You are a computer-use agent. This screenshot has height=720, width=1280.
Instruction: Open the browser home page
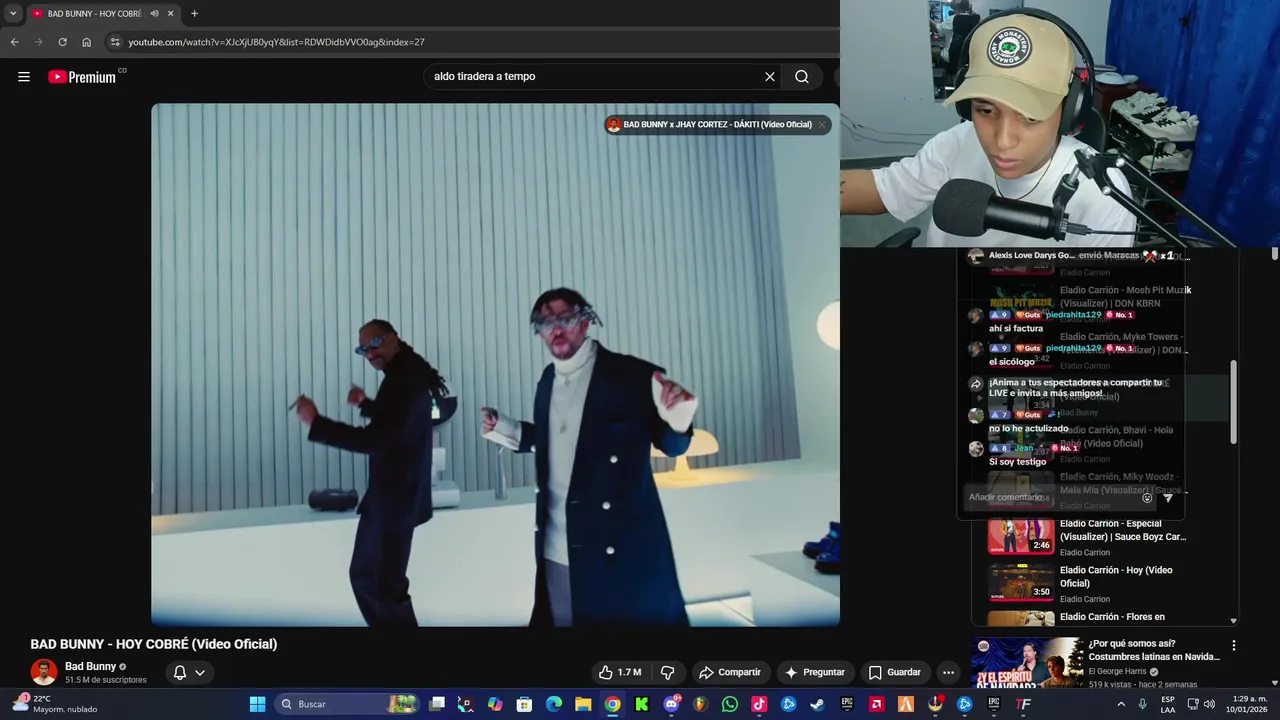tap(87, 42)
